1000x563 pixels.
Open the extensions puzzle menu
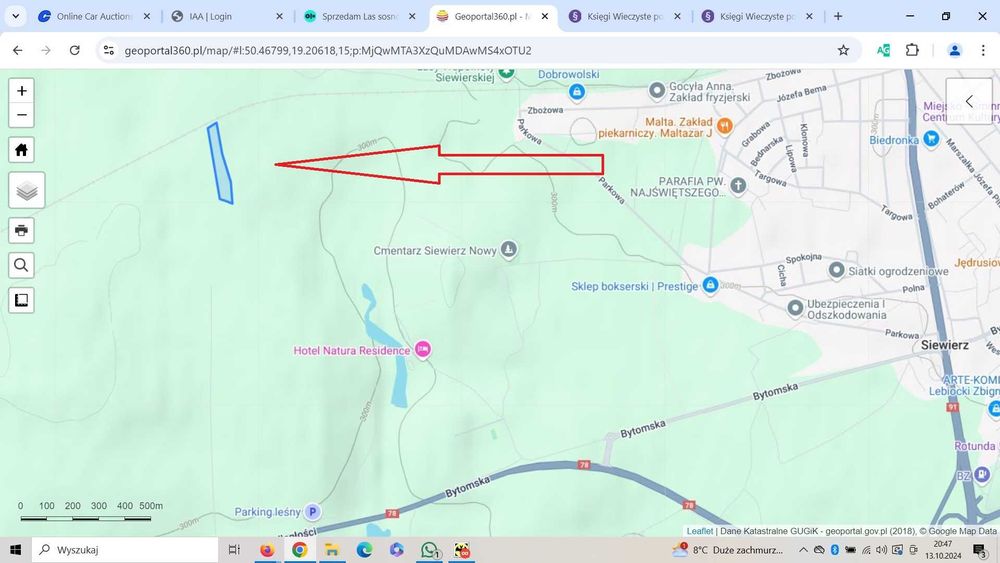[x=912, y=50]
